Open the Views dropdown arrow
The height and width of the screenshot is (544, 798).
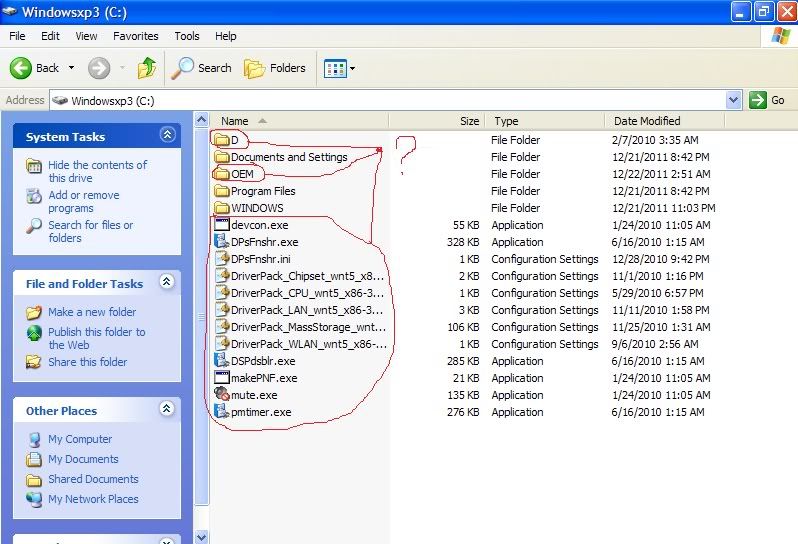click(x=352, y=68)
